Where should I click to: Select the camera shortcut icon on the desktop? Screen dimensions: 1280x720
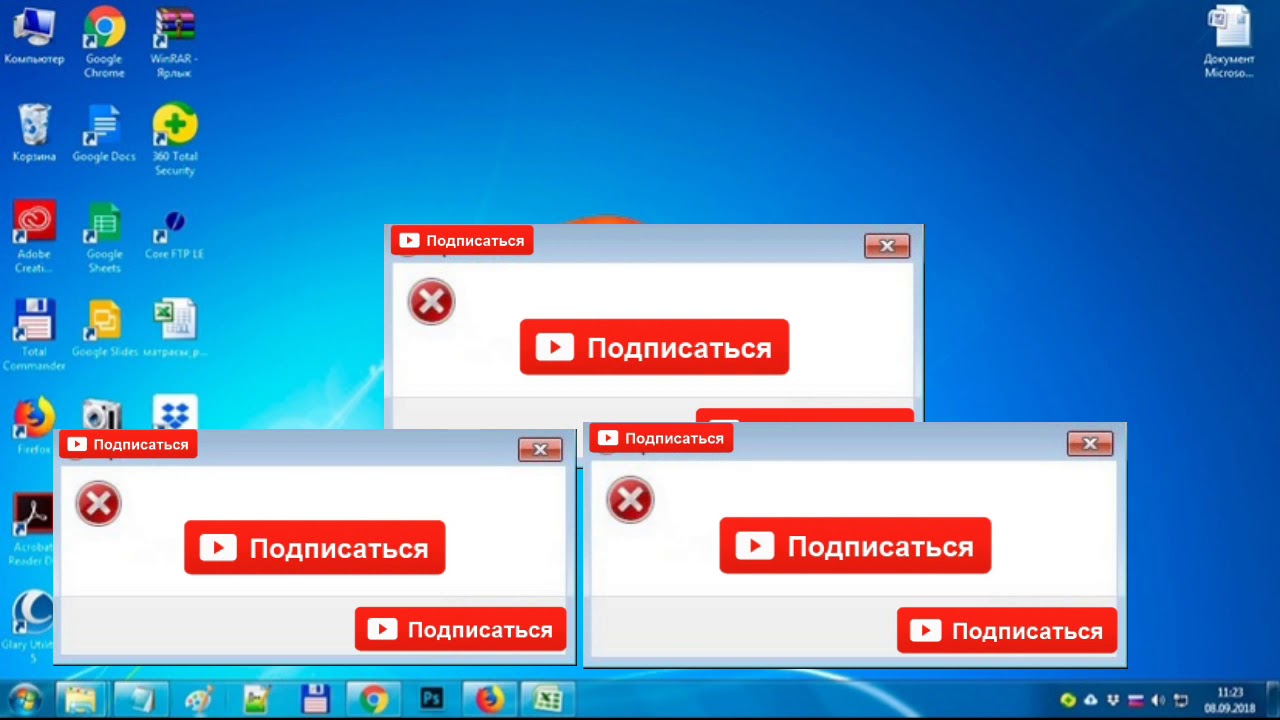[100, 414]
